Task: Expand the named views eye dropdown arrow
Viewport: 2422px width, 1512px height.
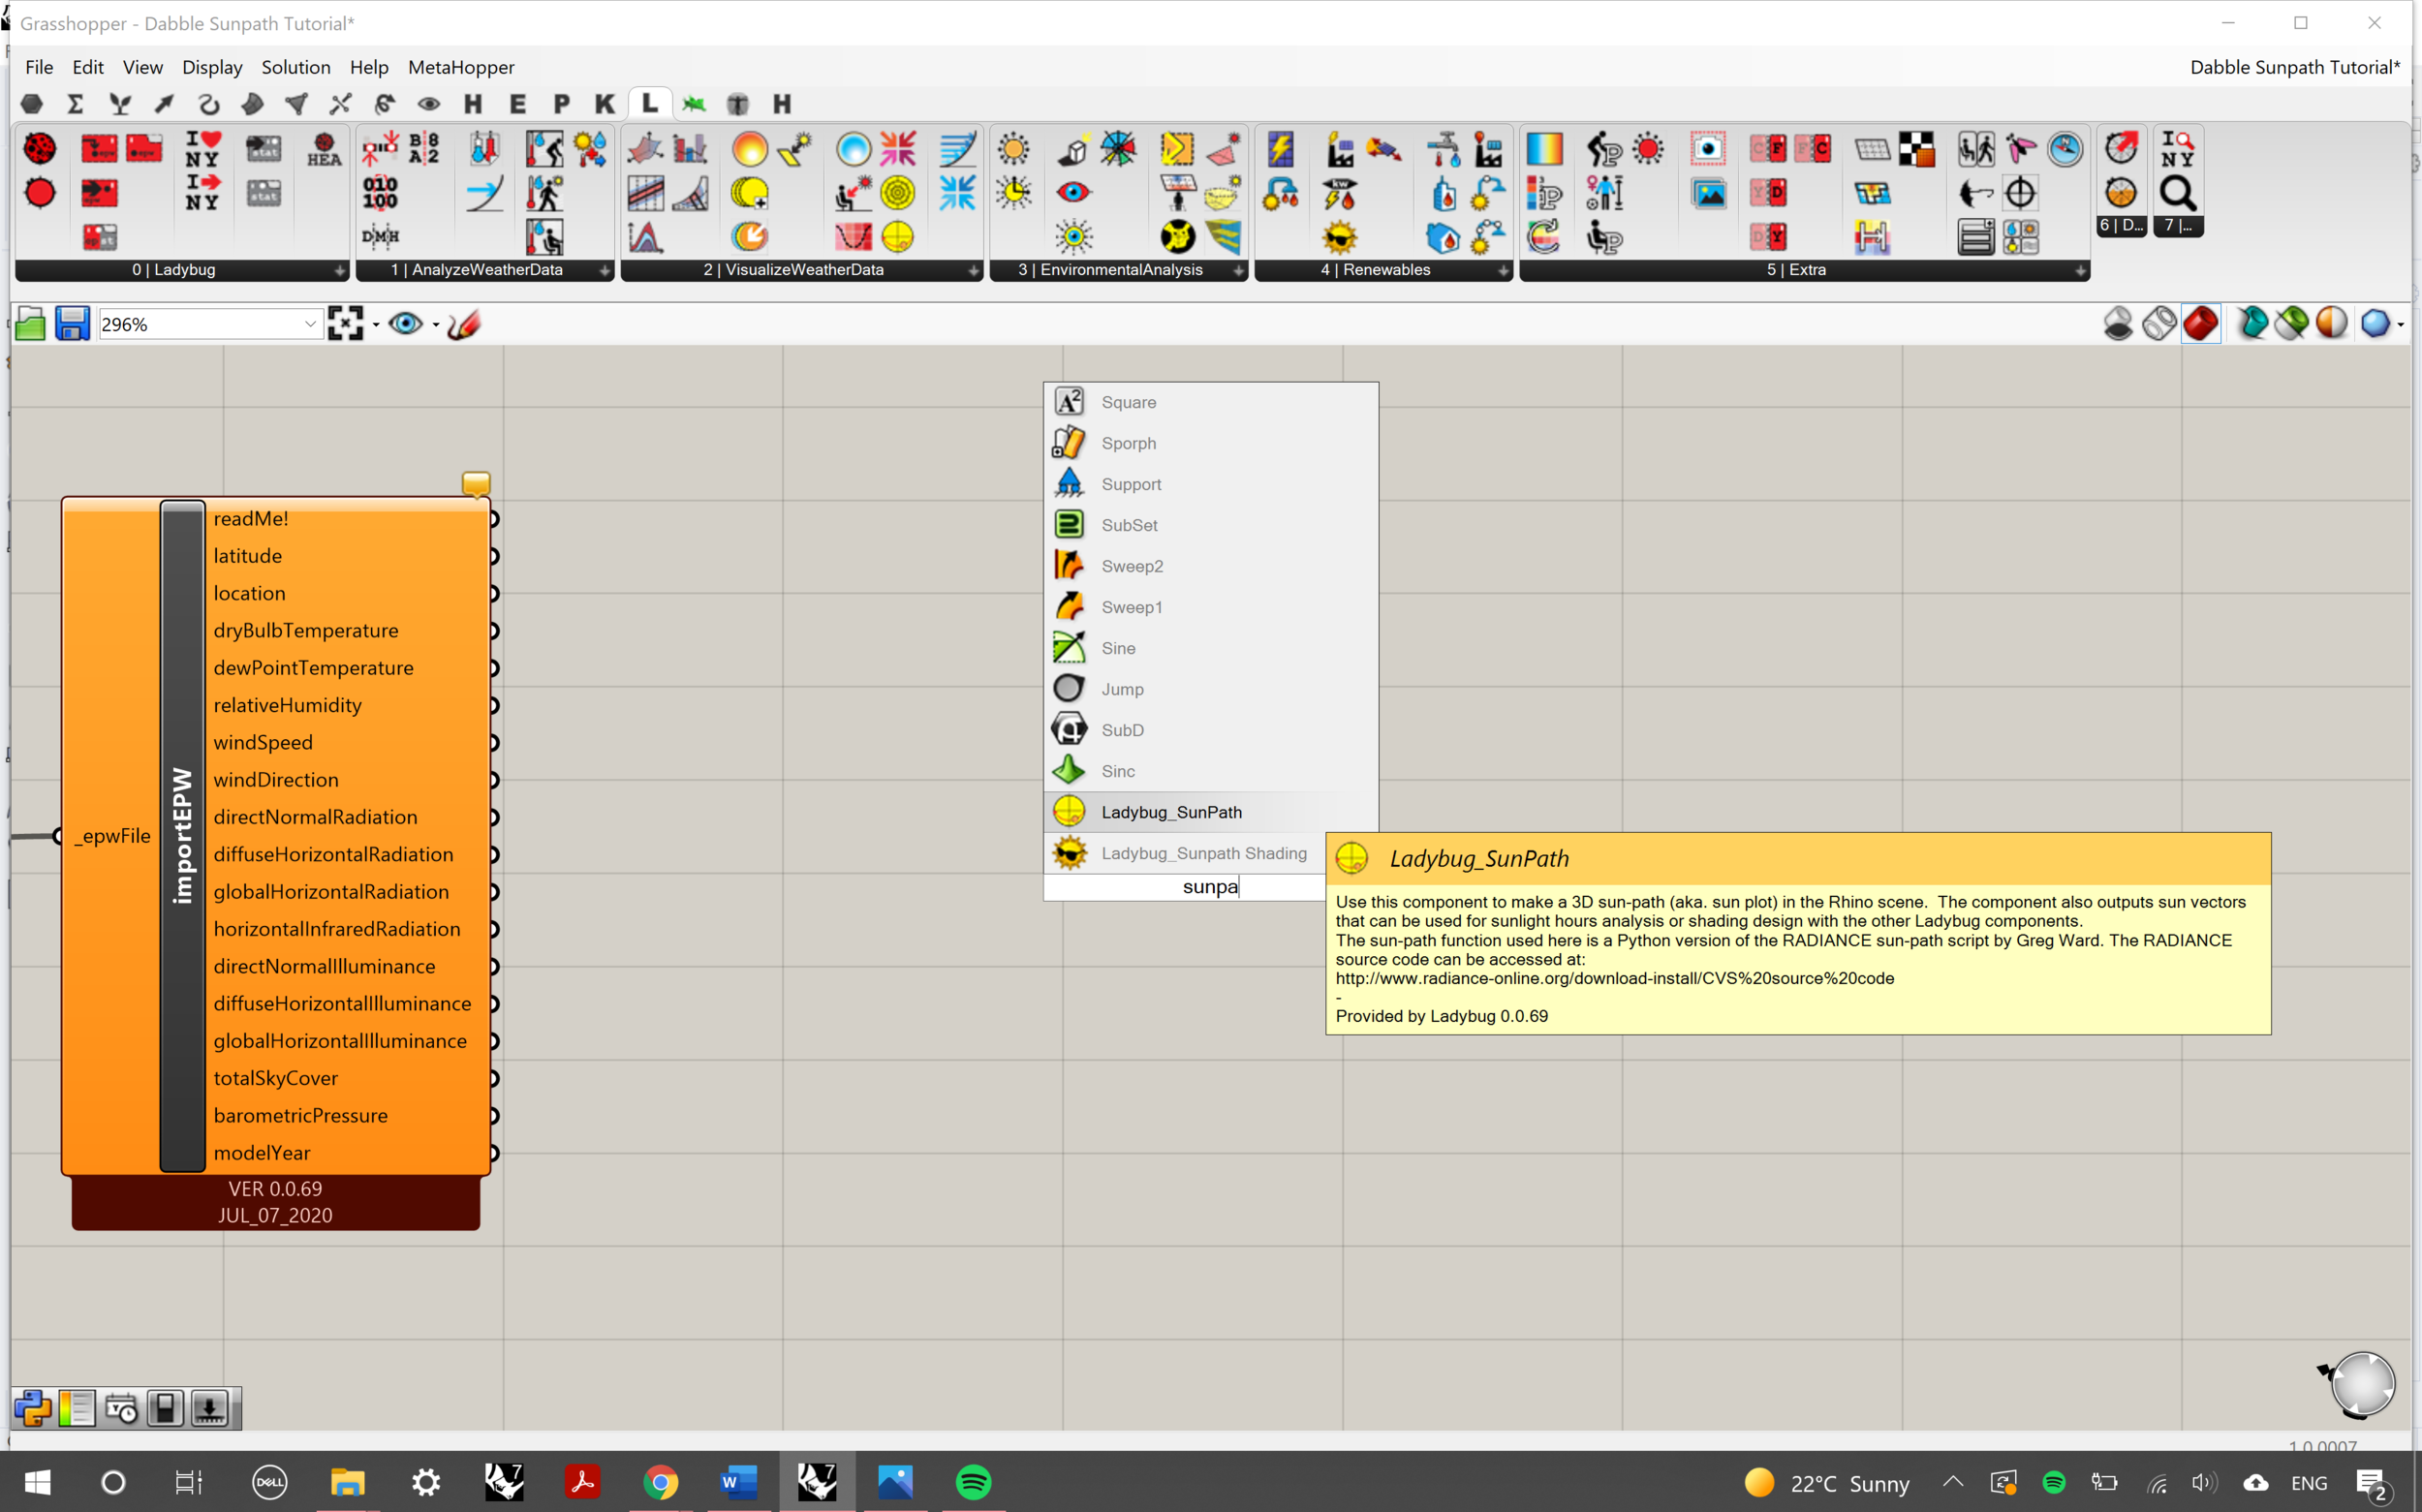Action: click(436, 325)
